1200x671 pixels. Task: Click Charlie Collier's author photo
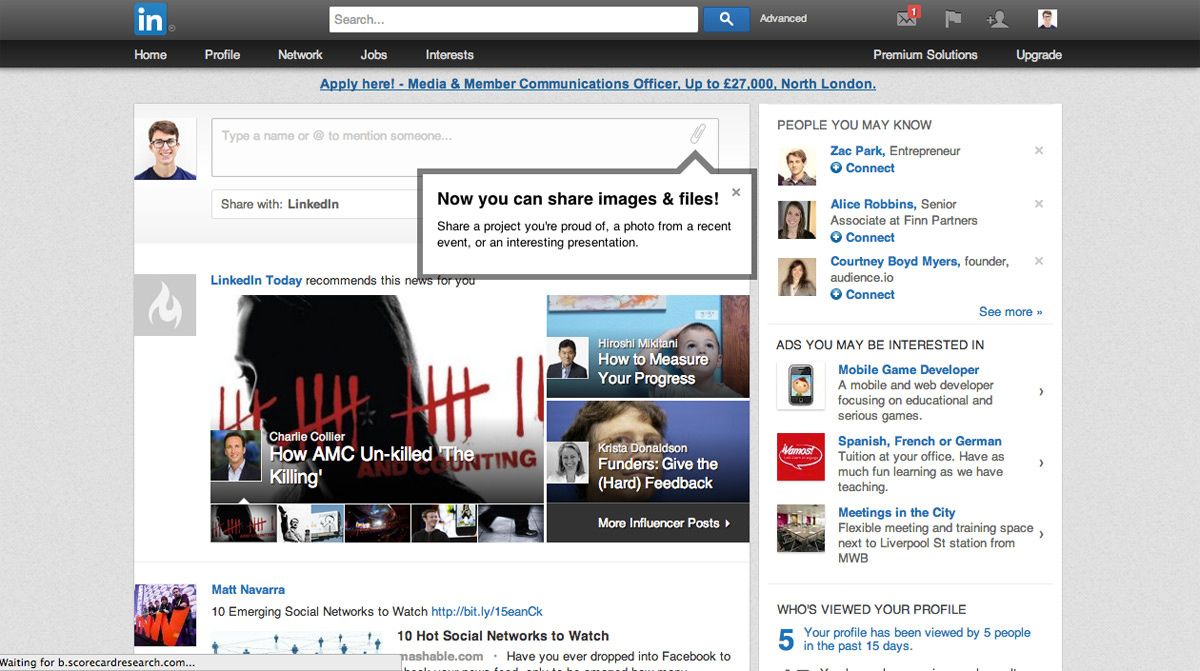[236, 456]
